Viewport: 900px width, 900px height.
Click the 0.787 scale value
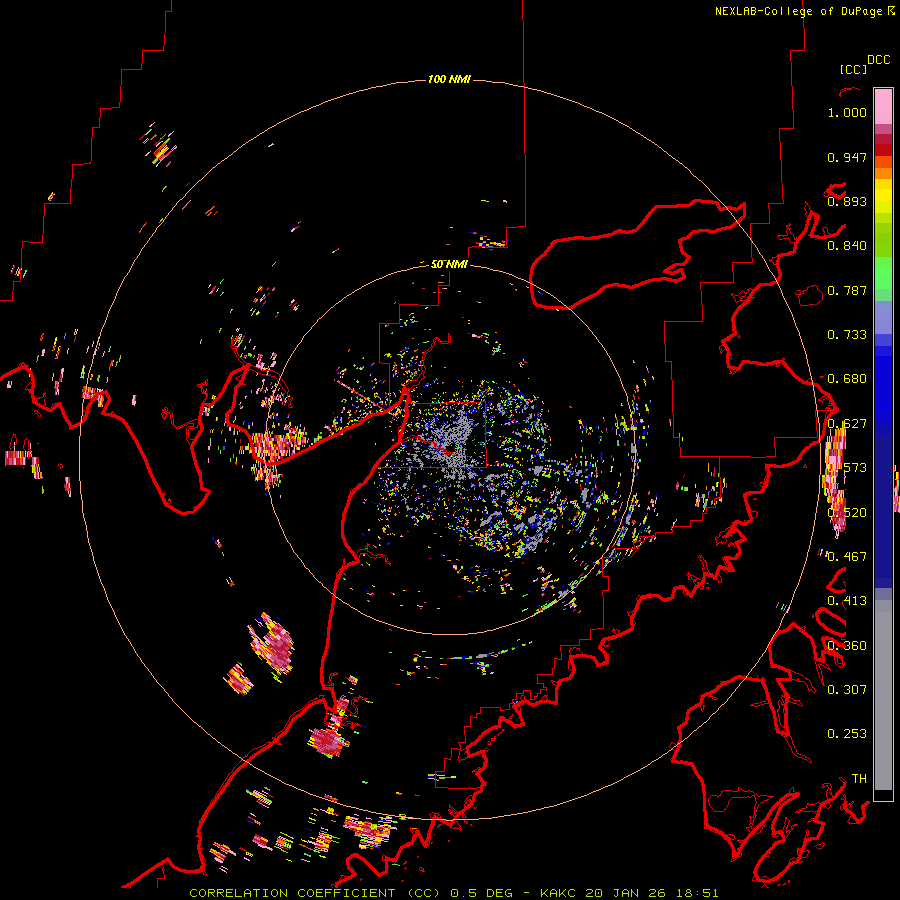tap(847, 290)
